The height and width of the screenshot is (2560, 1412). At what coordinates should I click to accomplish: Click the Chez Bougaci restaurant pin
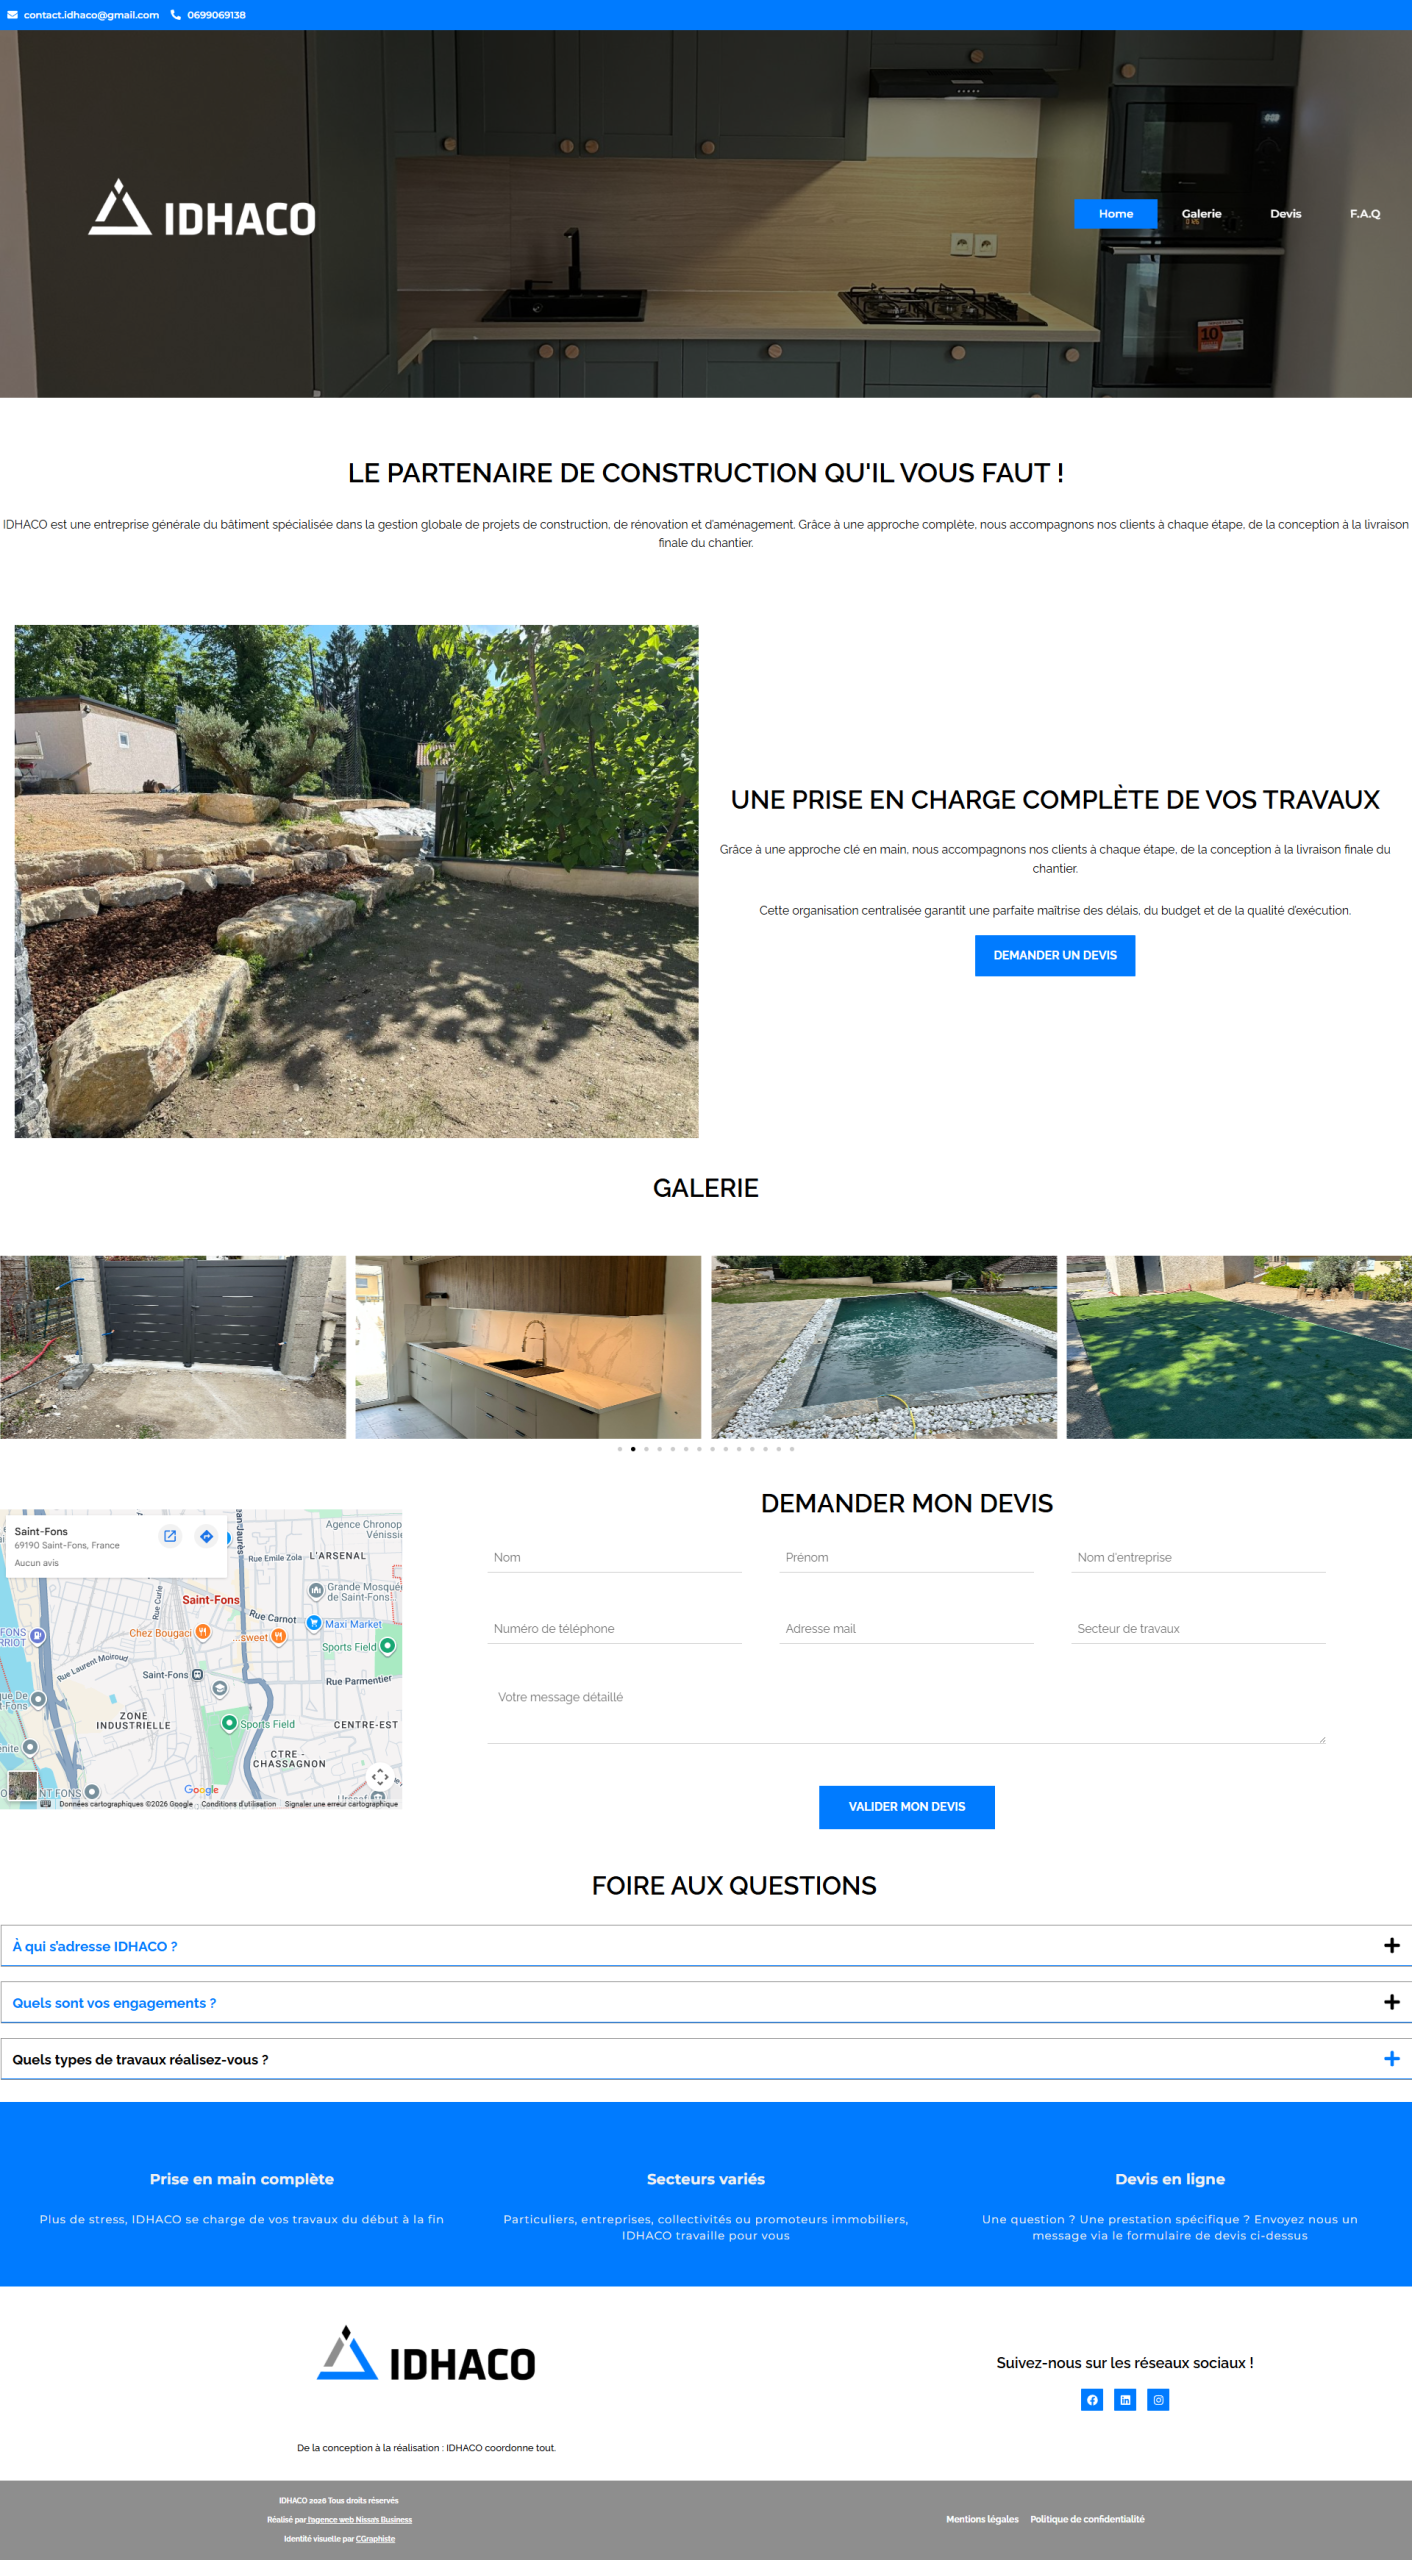(x=203, y=1632)
